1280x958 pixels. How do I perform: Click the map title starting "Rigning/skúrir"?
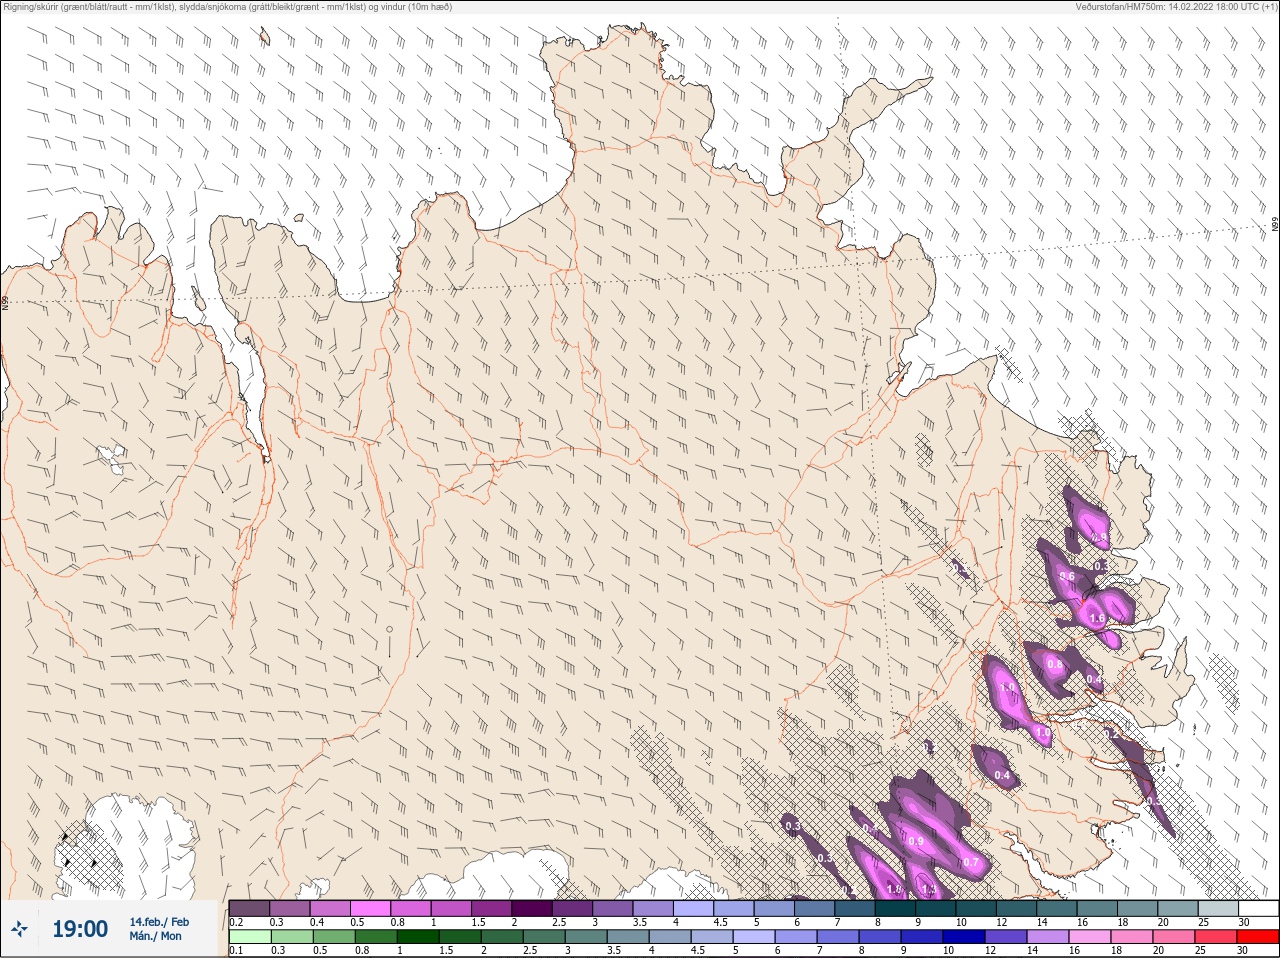(228, 7)
